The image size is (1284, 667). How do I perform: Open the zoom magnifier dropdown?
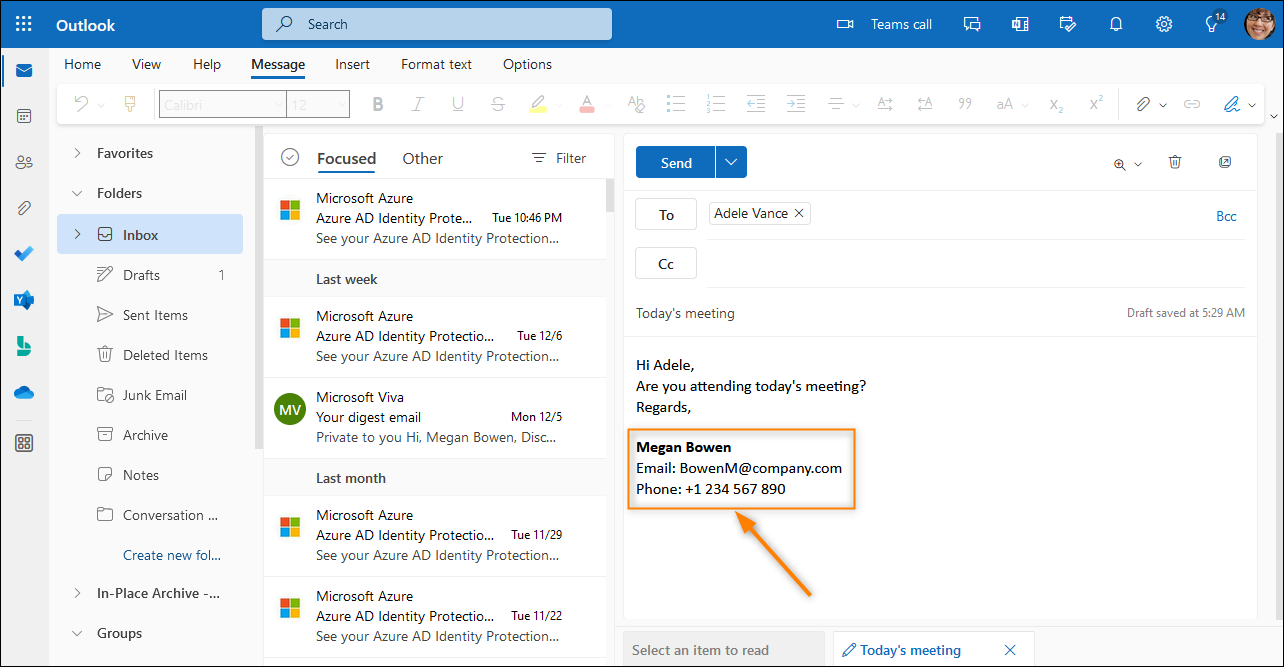tap(1127, 164)
